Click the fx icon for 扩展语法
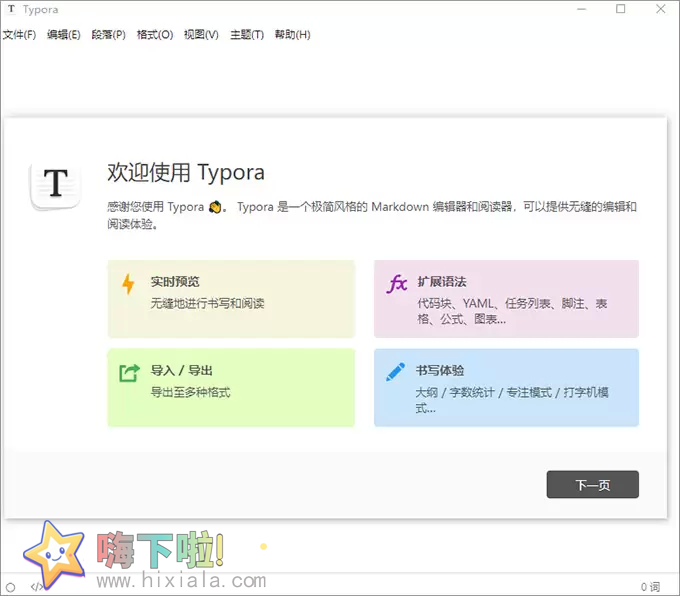Screen dimensions: 680x596 point(397,284)
